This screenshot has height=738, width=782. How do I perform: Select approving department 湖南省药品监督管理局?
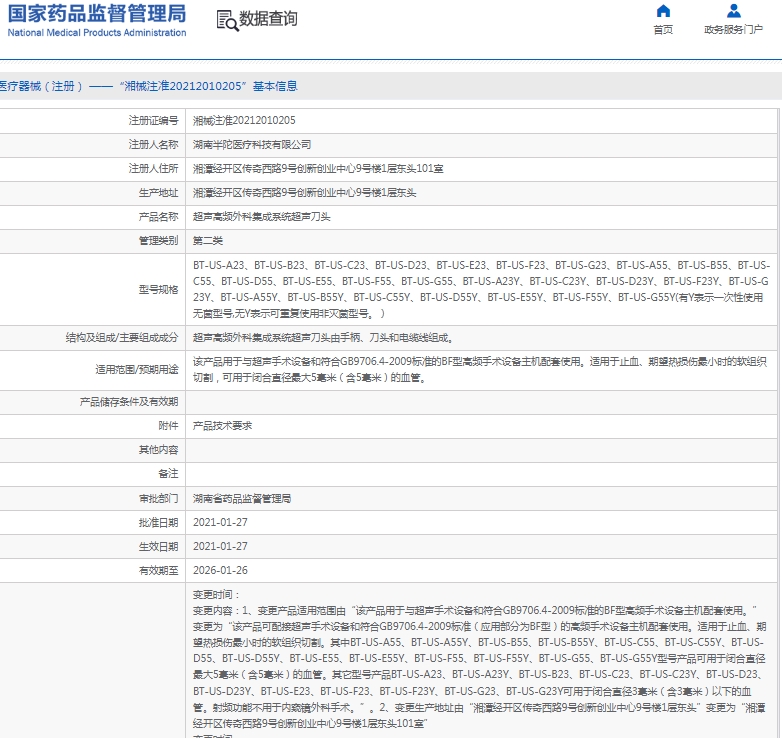coord(242,499)
